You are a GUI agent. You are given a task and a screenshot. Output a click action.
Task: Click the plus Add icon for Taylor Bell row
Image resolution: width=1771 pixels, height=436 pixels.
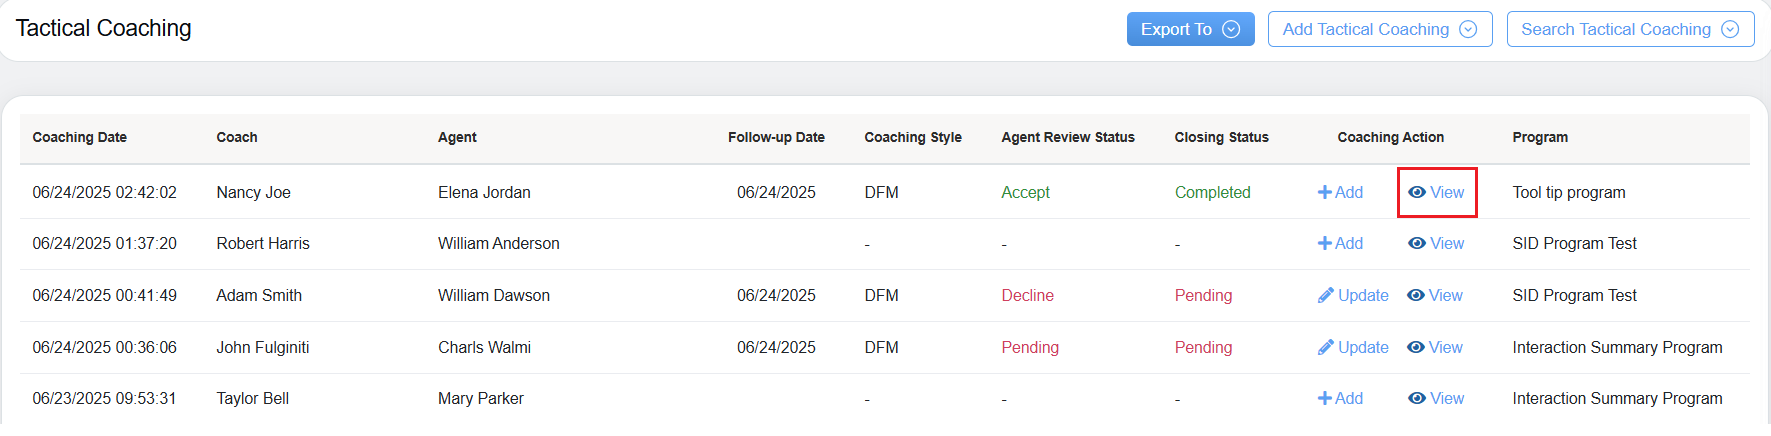point(1324,398)
